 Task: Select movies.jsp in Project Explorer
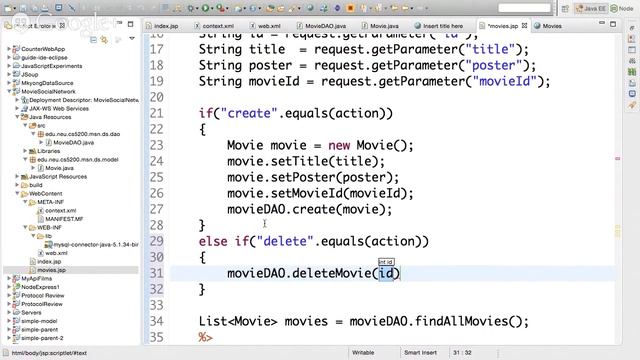click(51, 270)
